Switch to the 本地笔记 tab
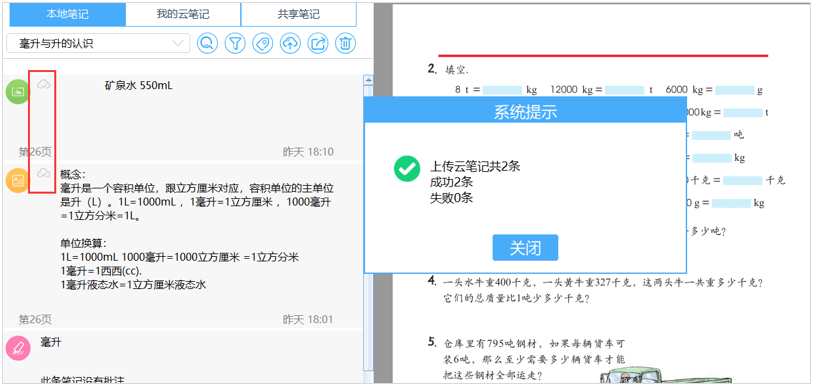 tap(68, 15)
